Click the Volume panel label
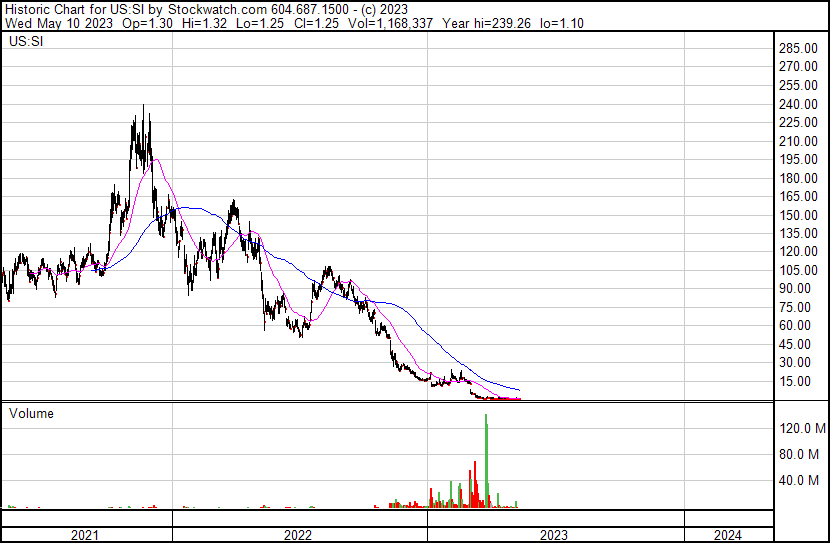This screenshot has height=543, width=830. click(x=31, y=413)
